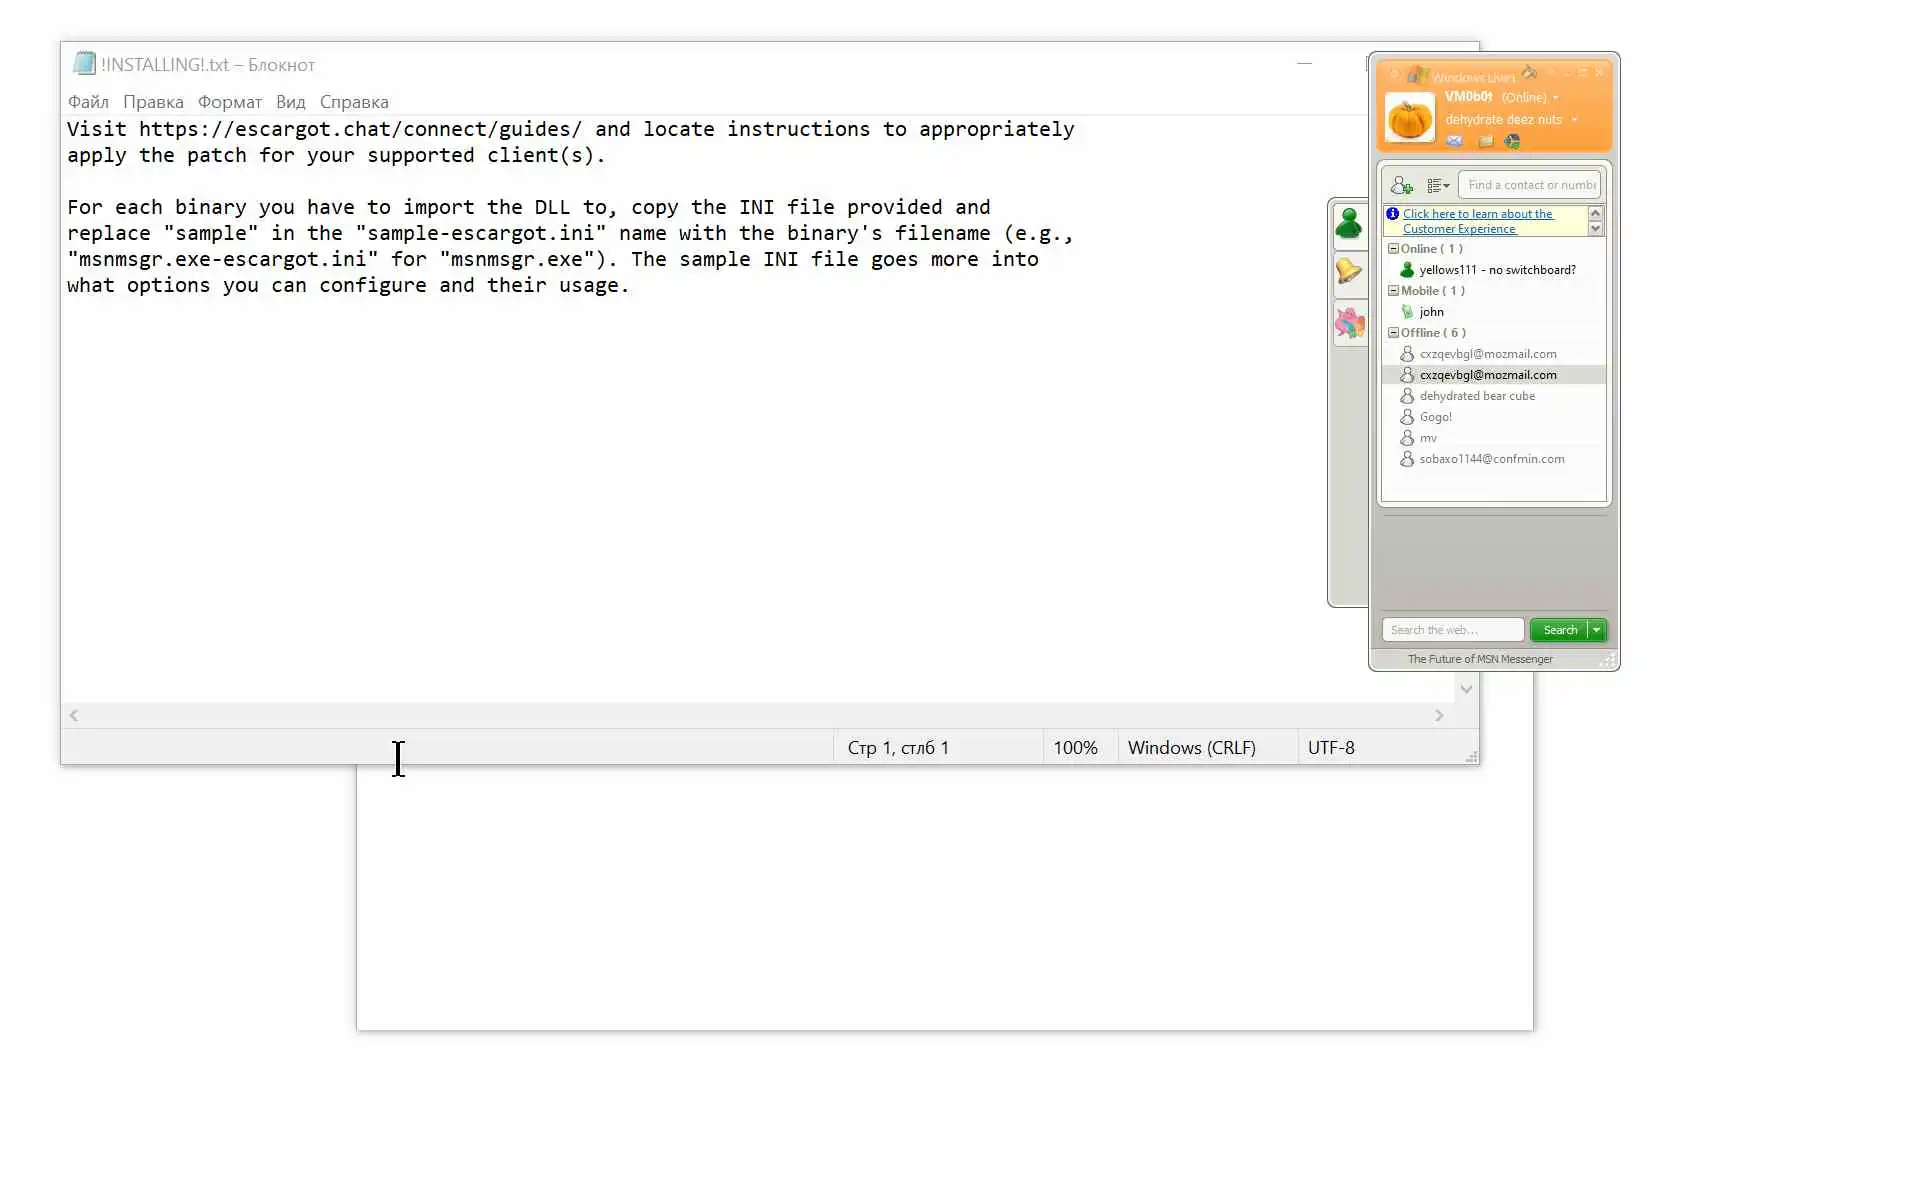
Task: Select the pink piggy bank tab icon
Action: (1349, 323)
